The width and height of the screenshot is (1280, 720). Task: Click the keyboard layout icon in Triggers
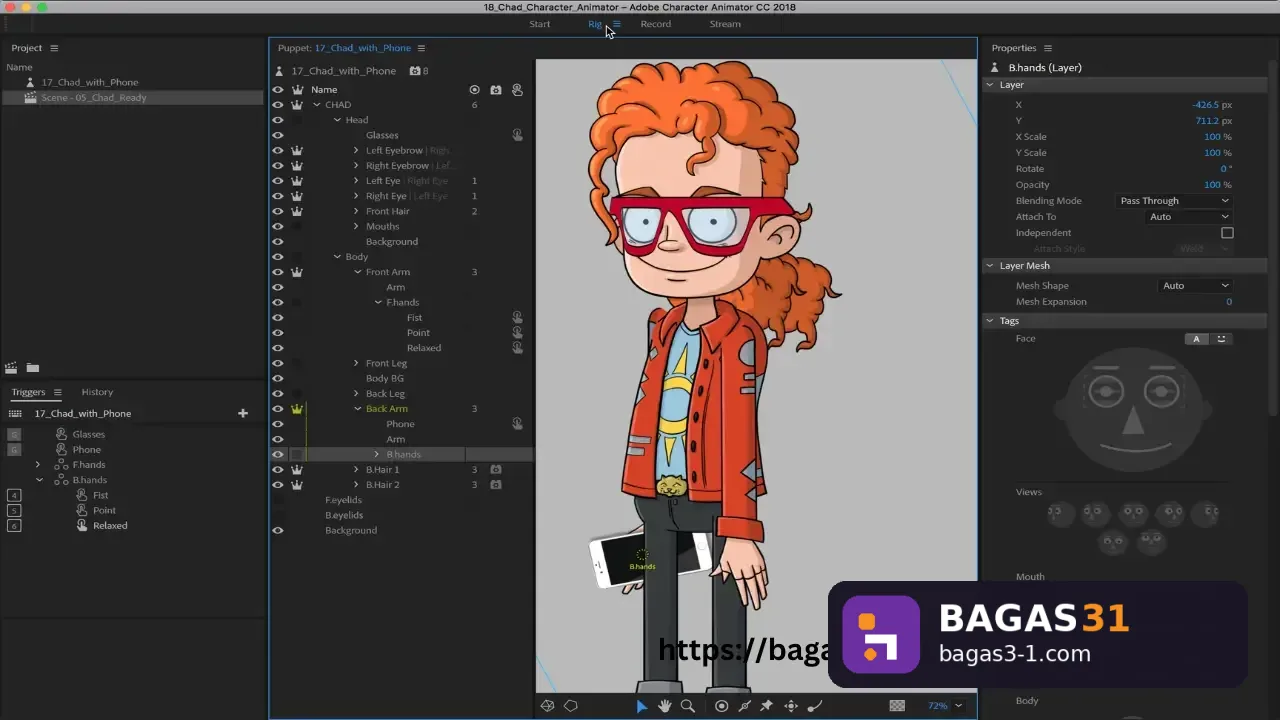click(x=15, y=413)
